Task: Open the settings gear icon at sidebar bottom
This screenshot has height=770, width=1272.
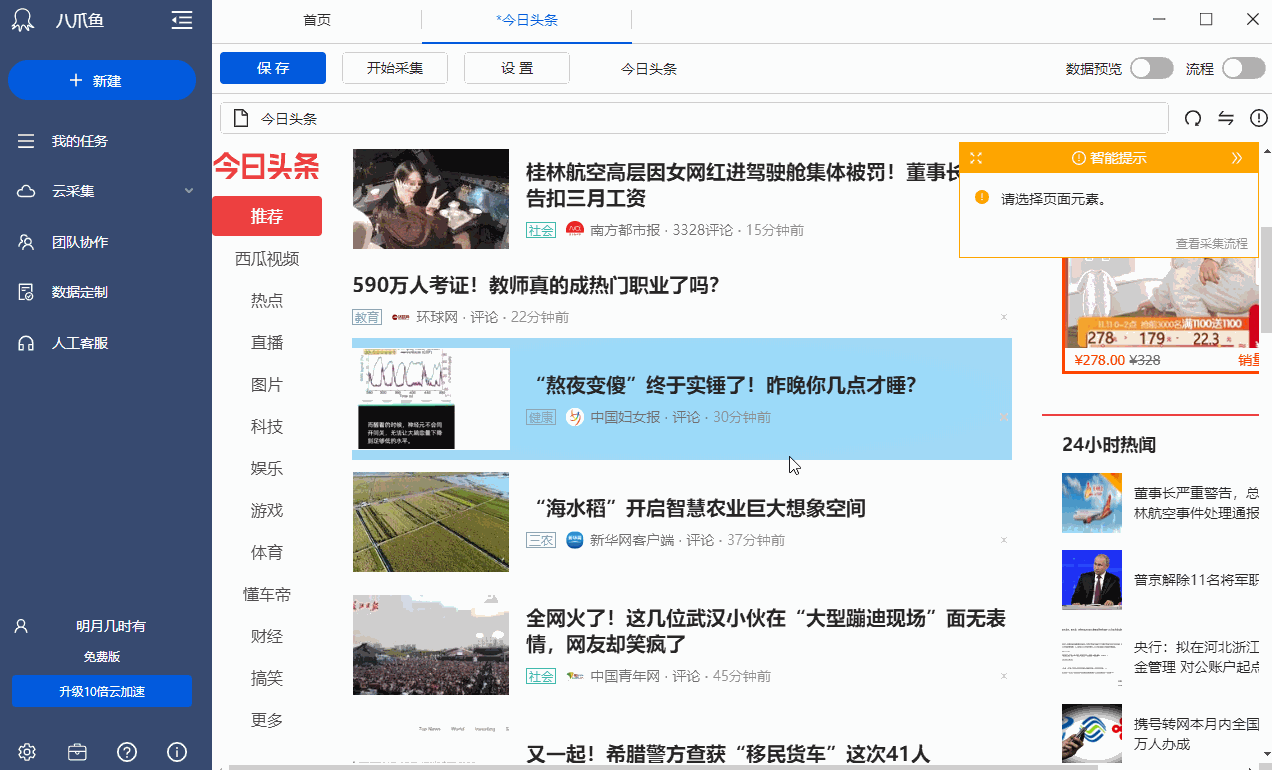Action: point(27,752)
